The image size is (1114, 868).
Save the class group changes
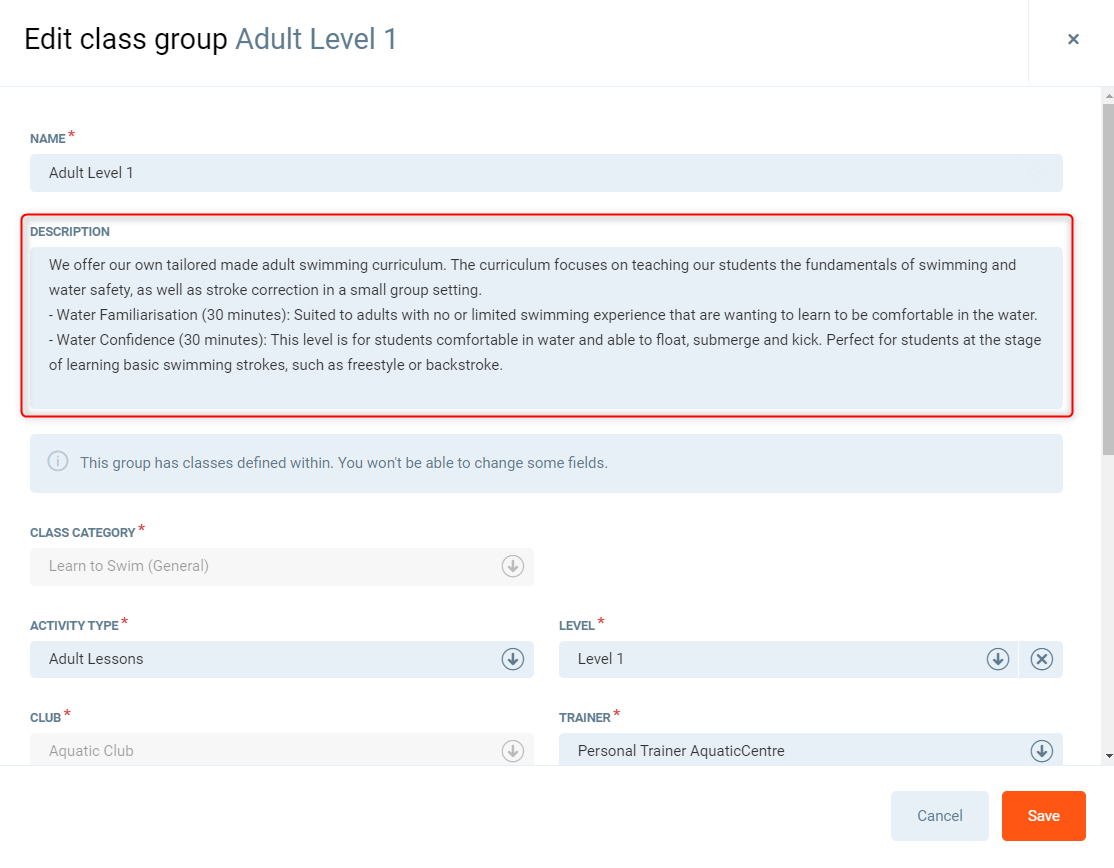click(x=1043, y=816)
